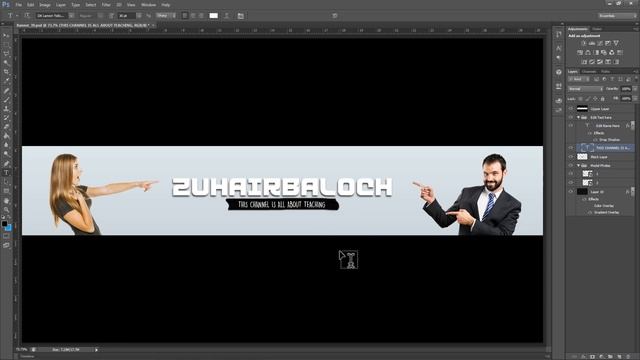Hide the Black Layer
Screen dimensions: 640x360
[571, 157]
